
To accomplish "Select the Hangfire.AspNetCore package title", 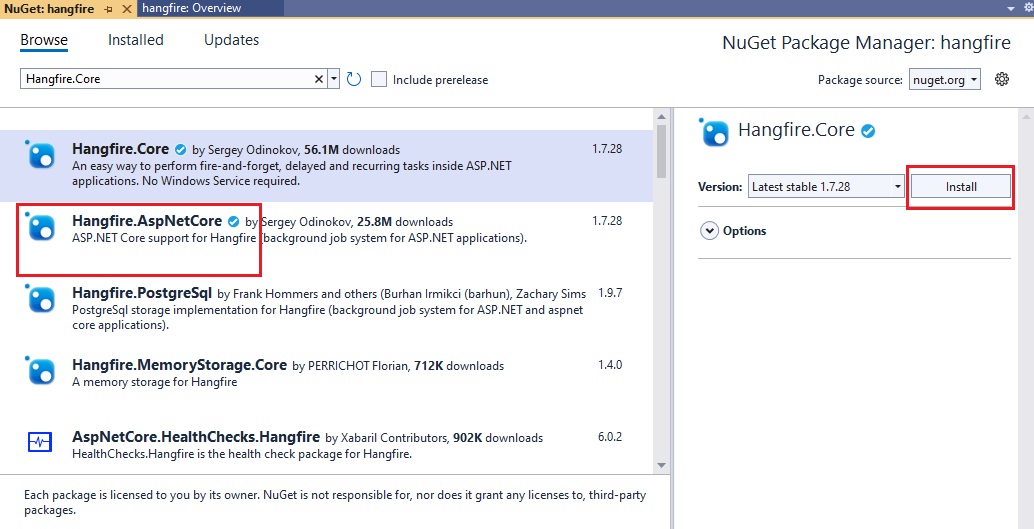I will click(x=147, y=221).
